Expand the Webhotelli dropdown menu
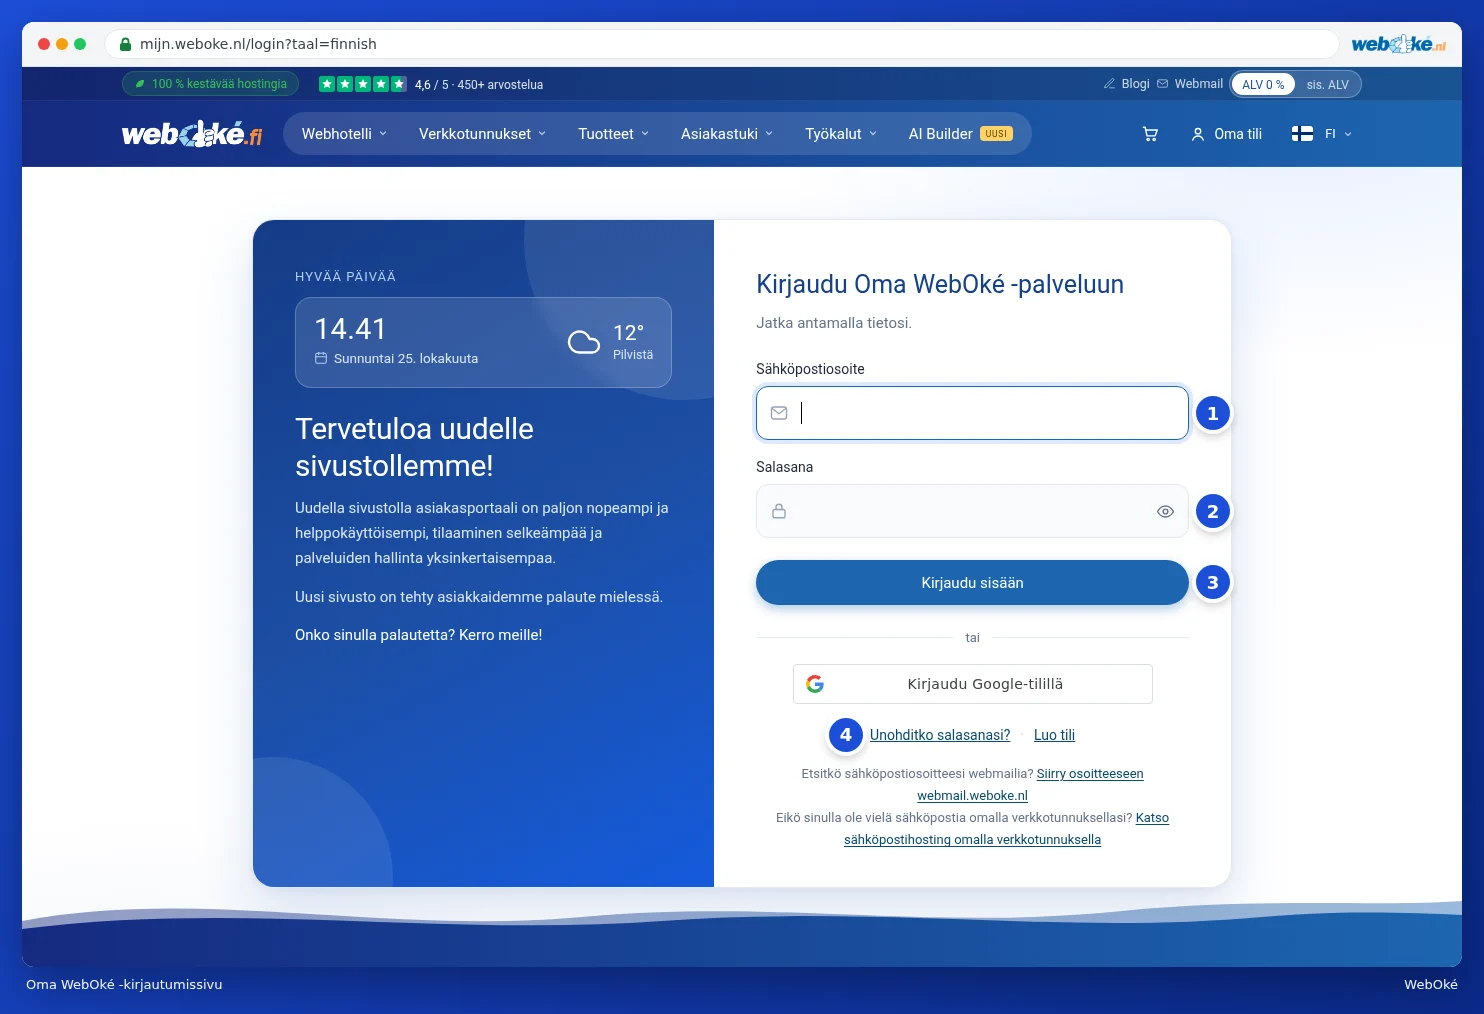Image resolution: width=1484 pixels, height=1014 pixels. tap(344, 134)
